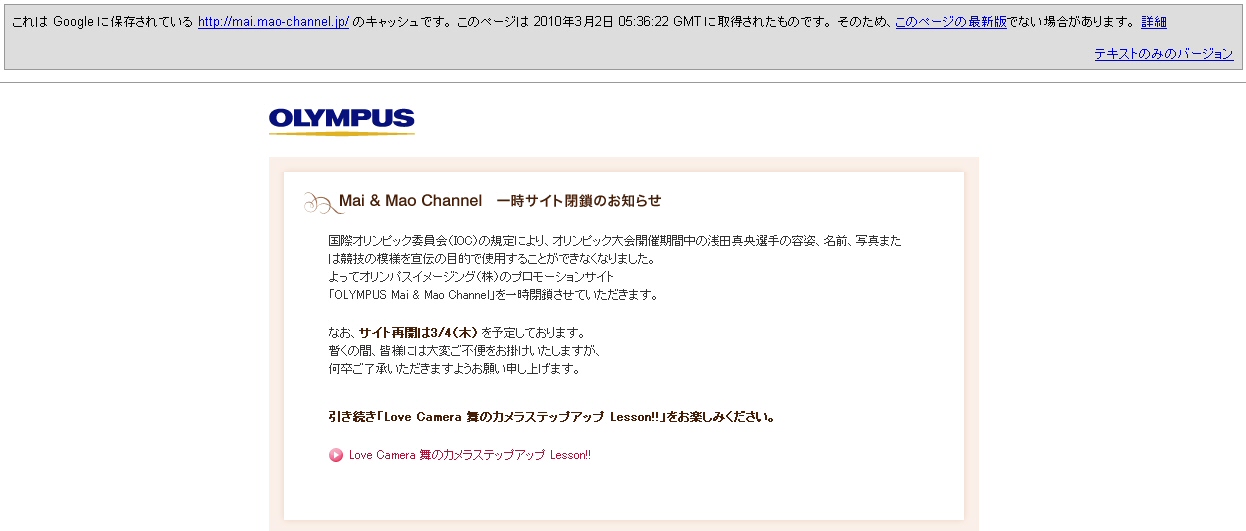Click the pink arrow icon beside Love Camera link
The height and width of the screenshot is (531, 1246).
336,455
